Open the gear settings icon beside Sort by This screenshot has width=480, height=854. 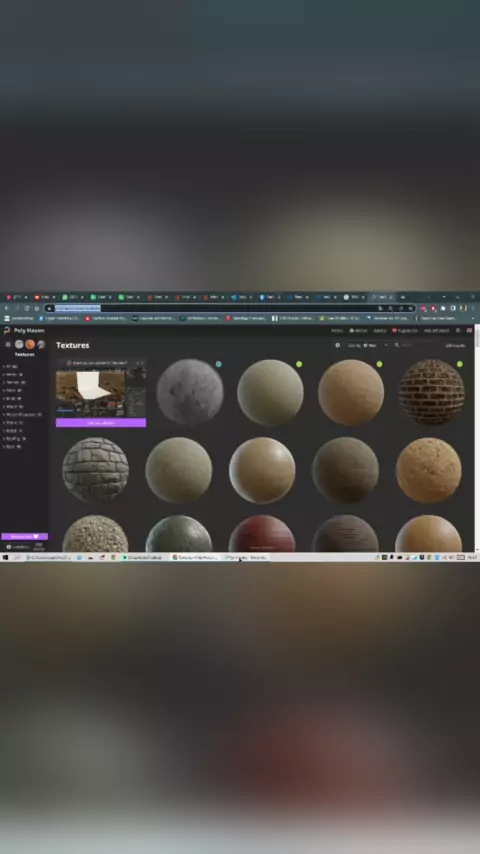click(x=337, y=345)
